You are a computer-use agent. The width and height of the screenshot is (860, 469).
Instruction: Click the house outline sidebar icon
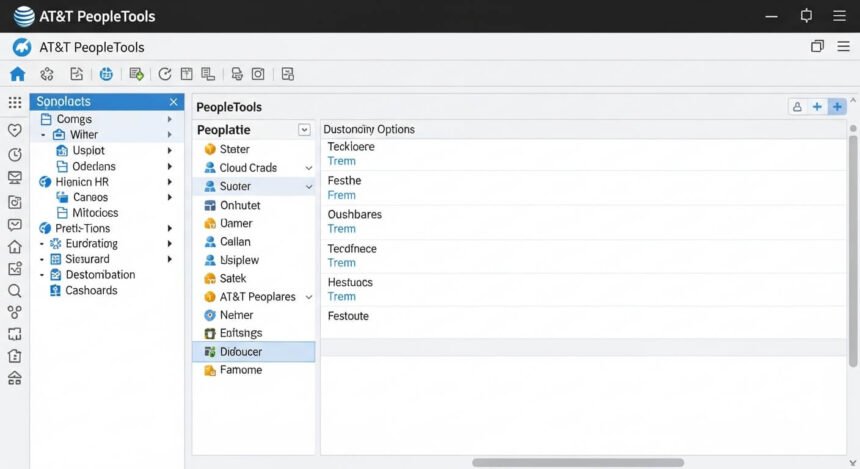click(x=15, y=247)
